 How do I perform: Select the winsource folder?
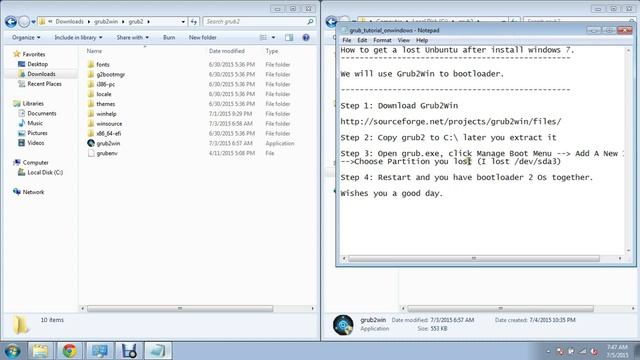[x=109, y=124]
